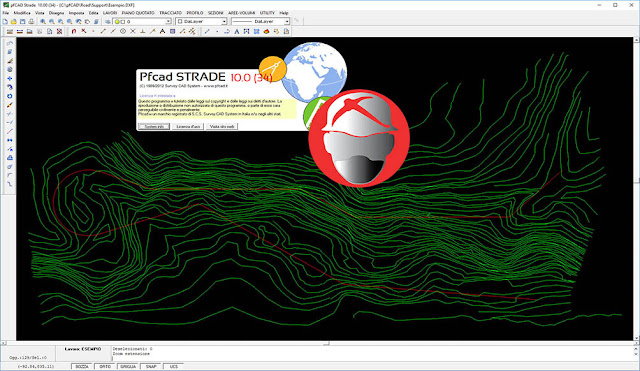640x371 pixels.
Task: Click the red and orange fill icon
Action: (x=266, y=31)
